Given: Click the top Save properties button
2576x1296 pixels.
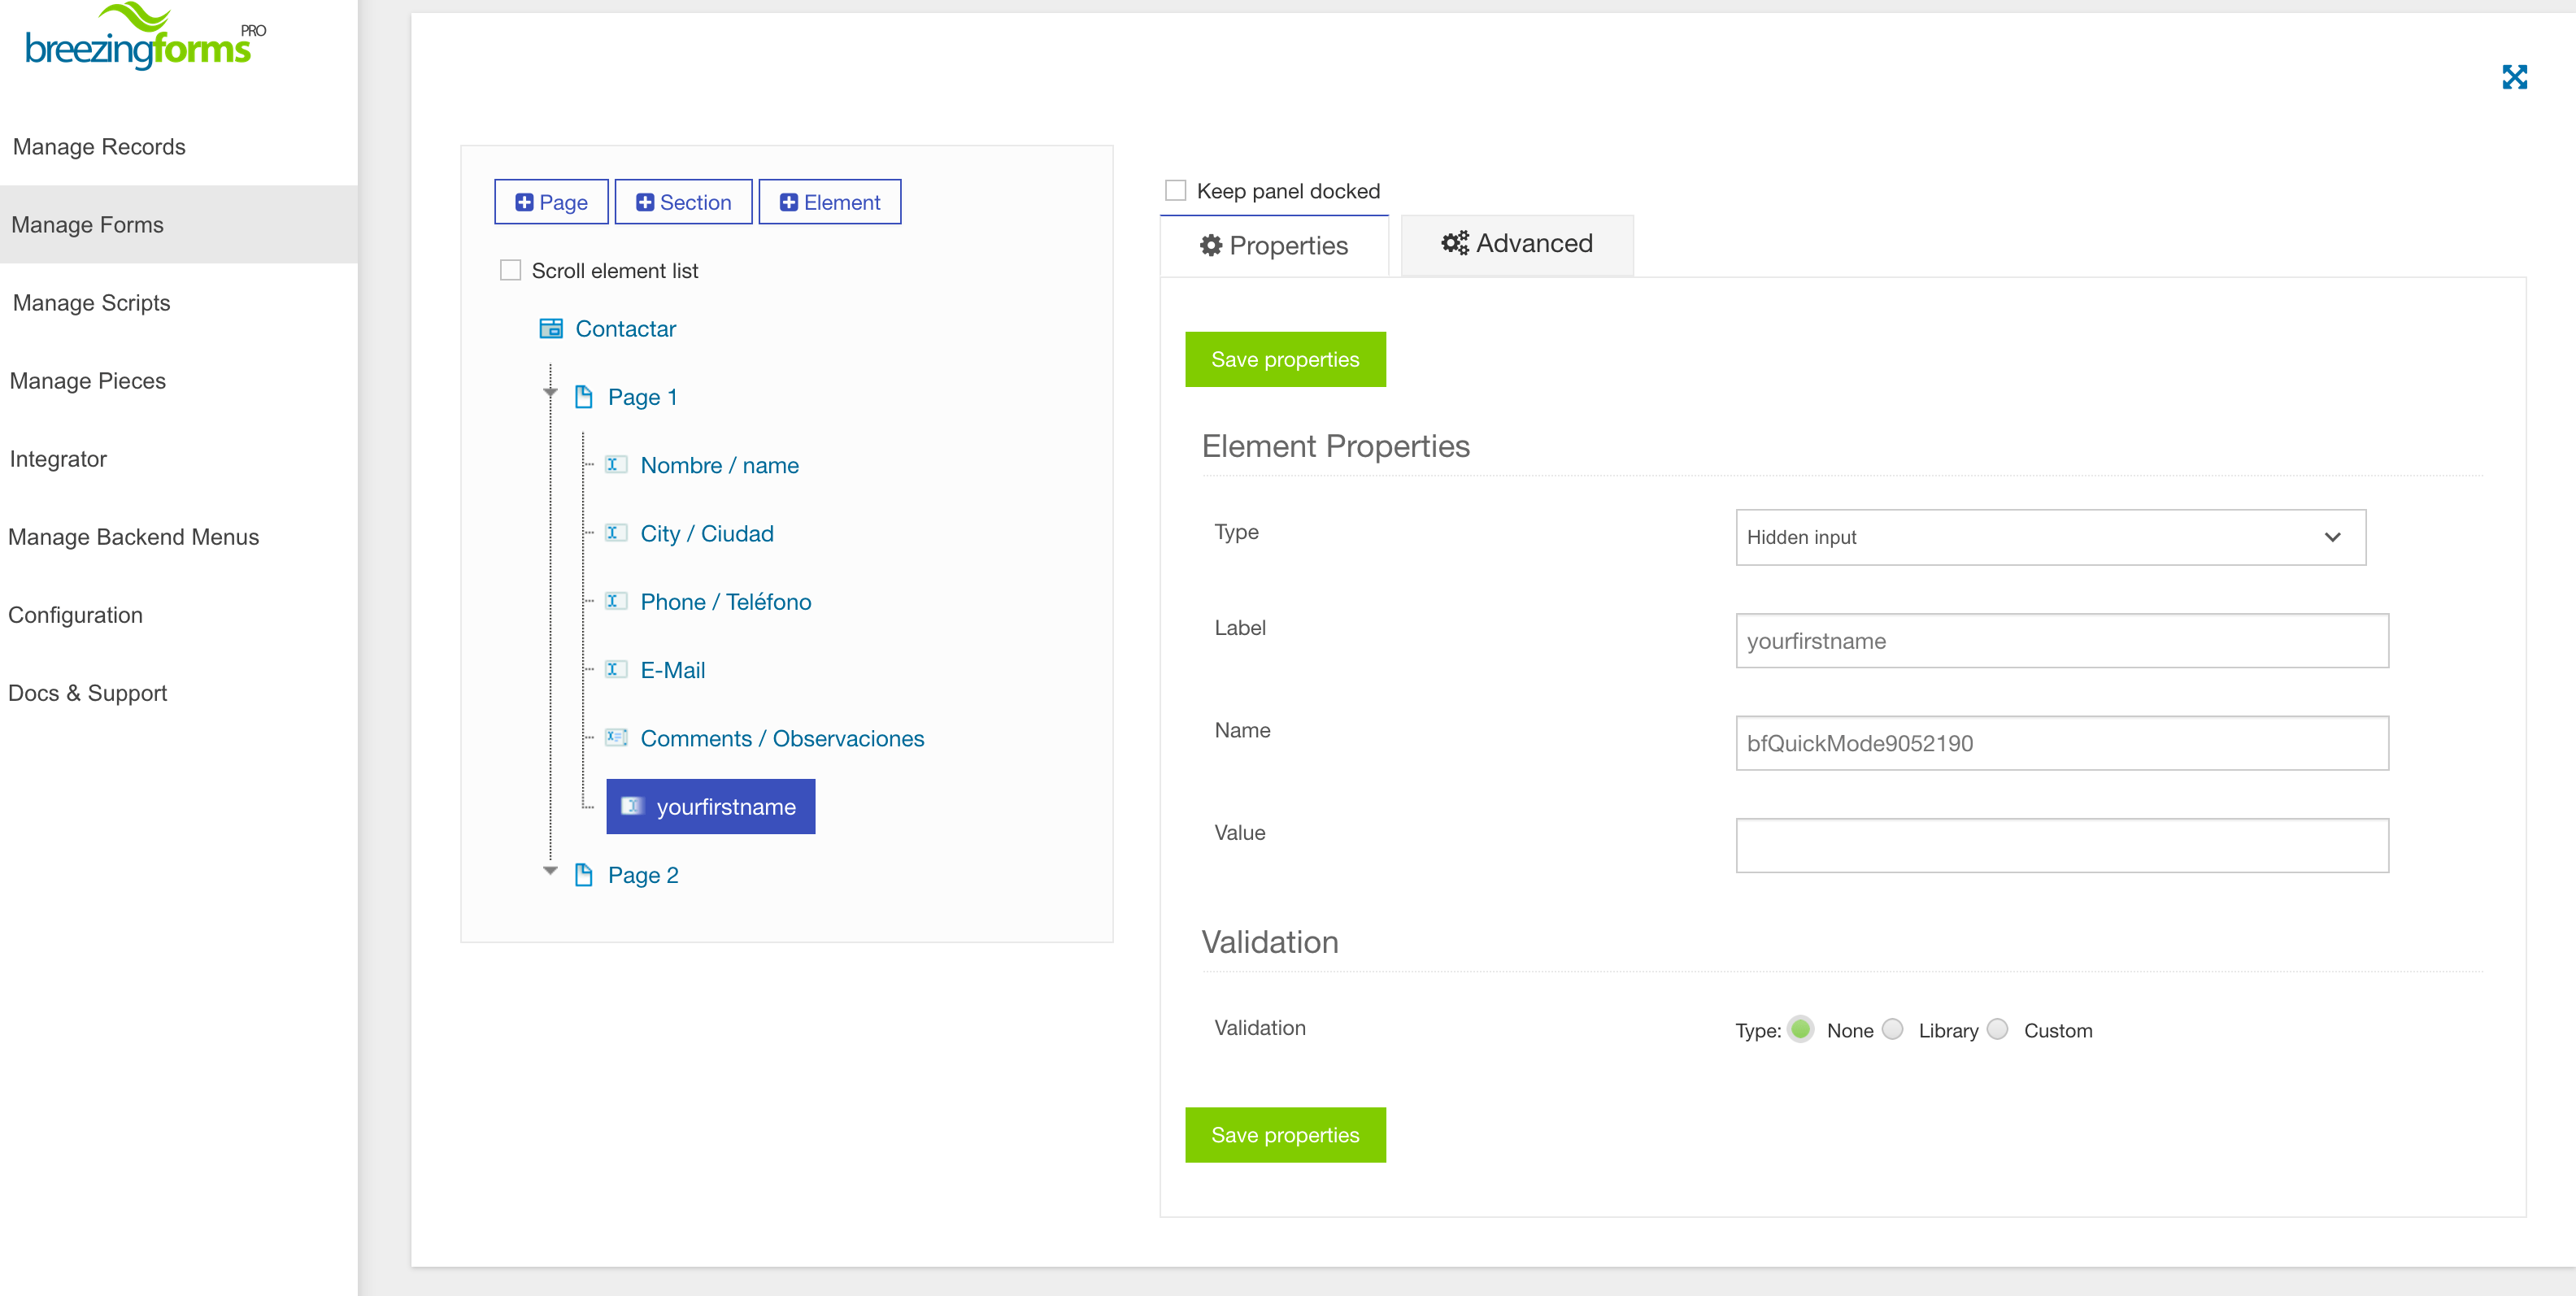Looking at the screenshot, I should click(1285, 359).
